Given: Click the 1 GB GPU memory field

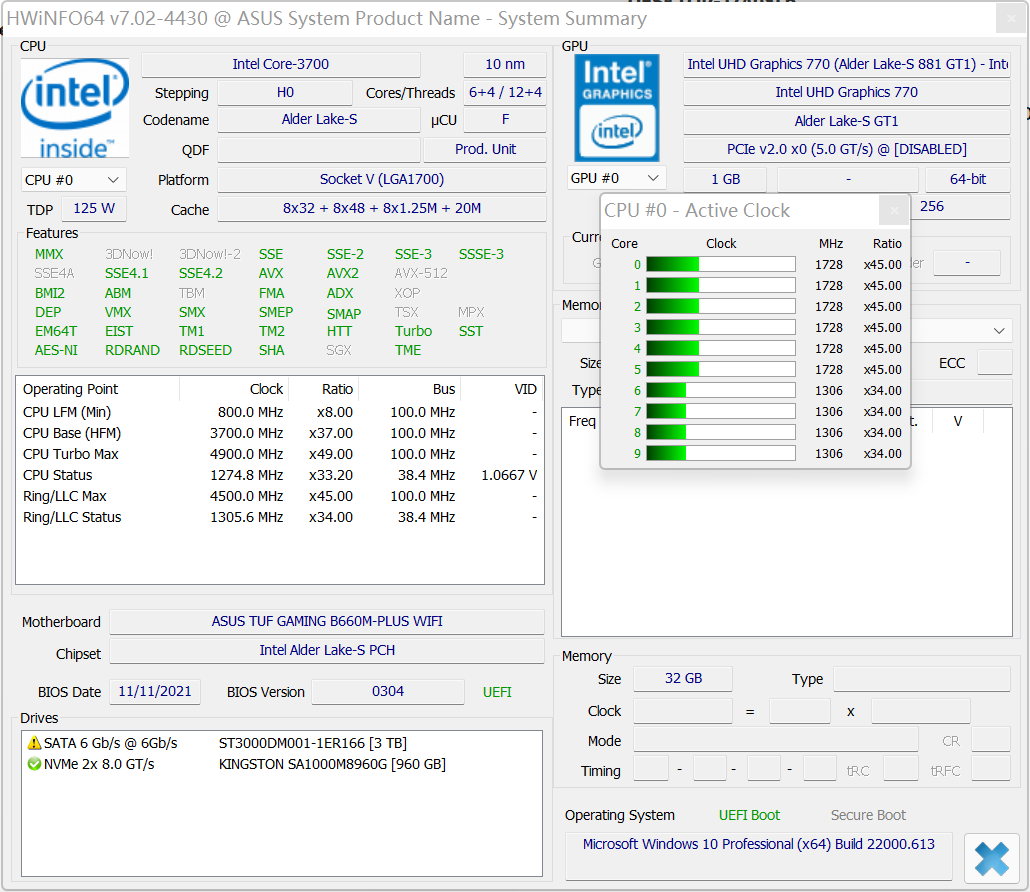Looking at the screenshot, I should 725,179.
